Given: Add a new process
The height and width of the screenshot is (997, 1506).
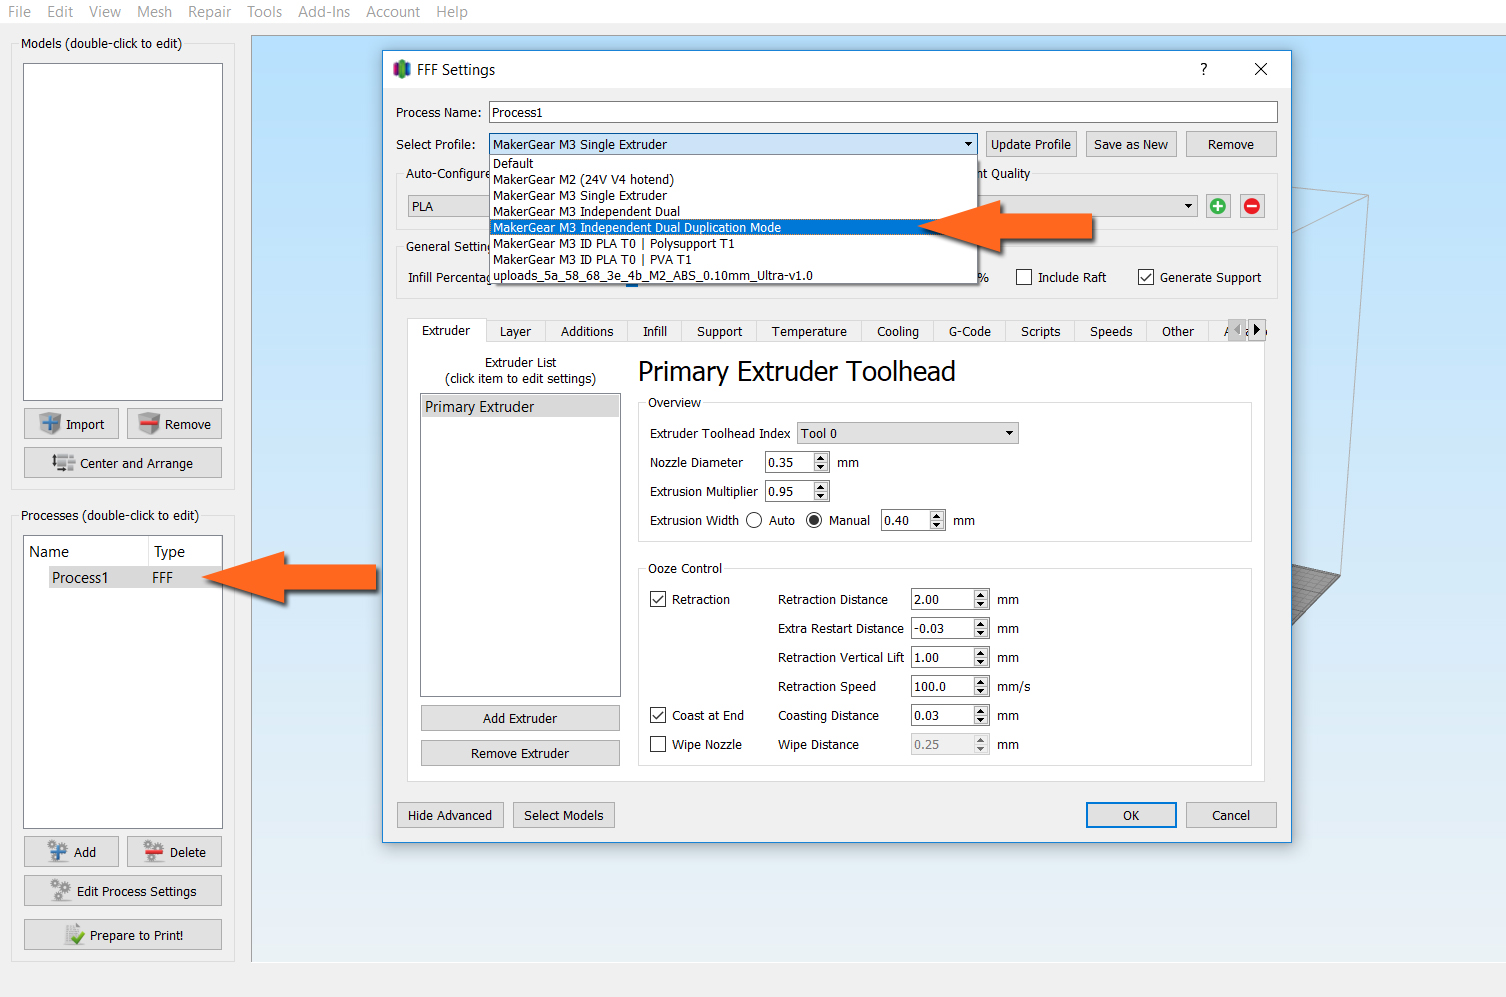Looking at the screenshot, I should coord(72,852).
